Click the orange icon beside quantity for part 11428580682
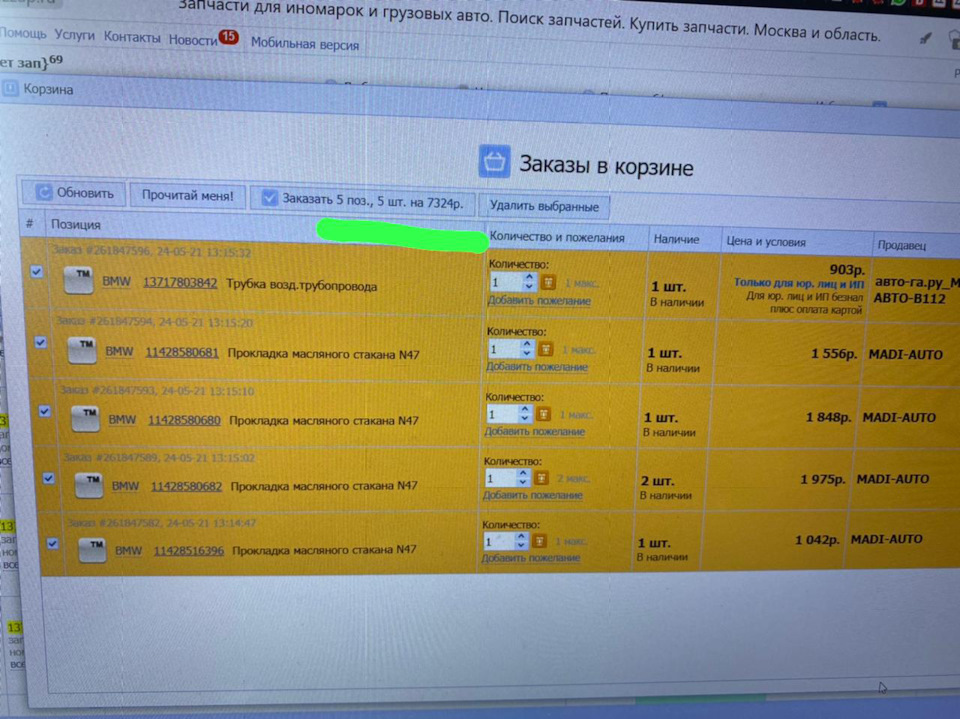The image size is (960, 719). [541, 478]
